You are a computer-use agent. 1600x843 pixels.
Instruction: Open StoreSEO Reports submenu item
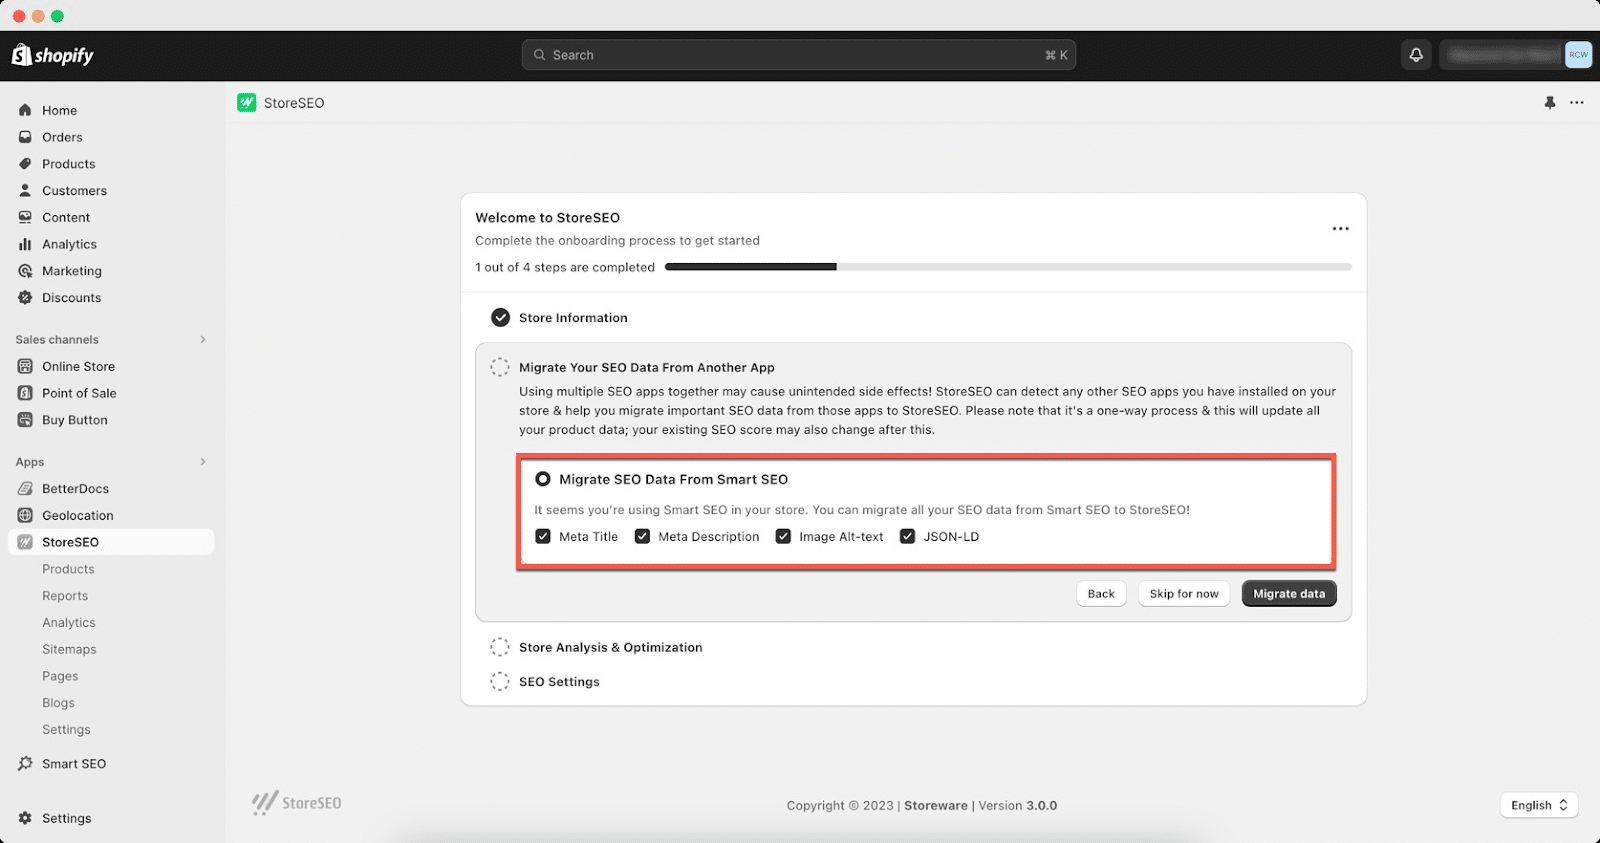point(65,596)
